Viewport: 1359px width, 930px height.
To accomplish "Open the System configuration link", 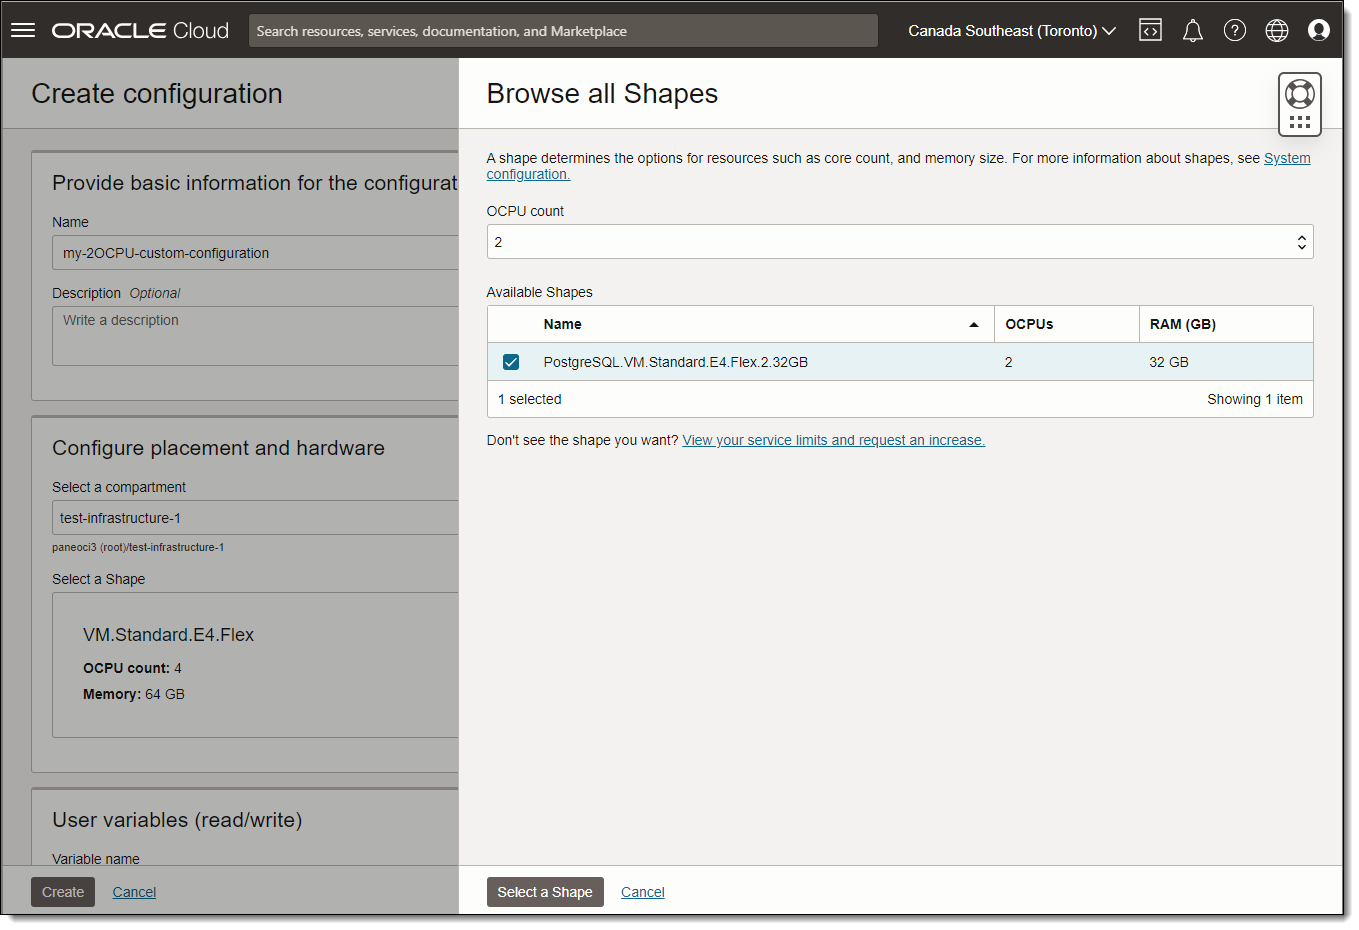I will 1287,158.
